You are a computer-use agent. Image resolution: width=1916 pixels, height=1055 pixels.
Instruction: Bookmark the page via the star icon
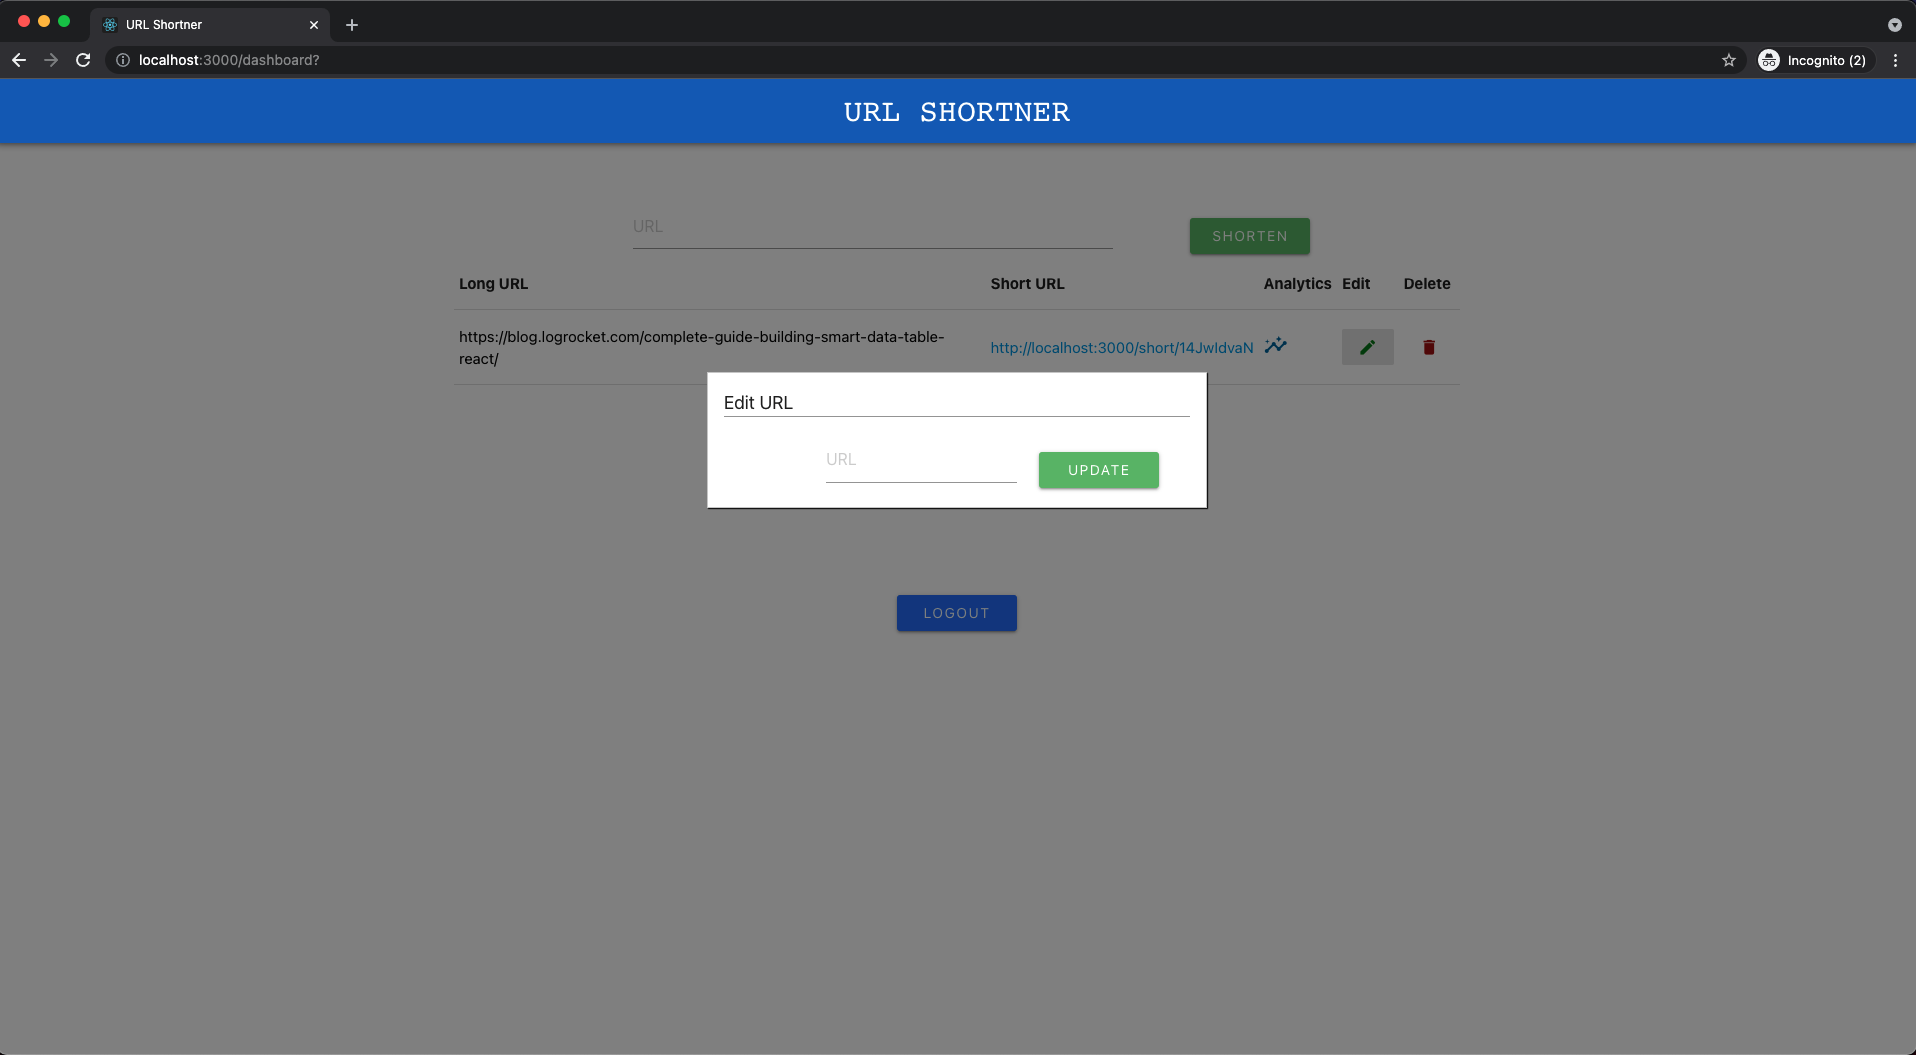point(1728,60)
